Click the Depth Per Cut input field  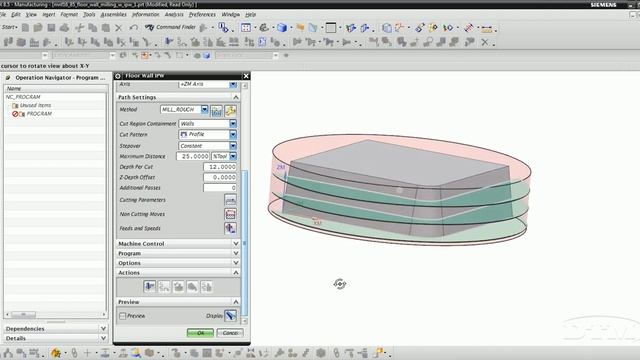220,167
